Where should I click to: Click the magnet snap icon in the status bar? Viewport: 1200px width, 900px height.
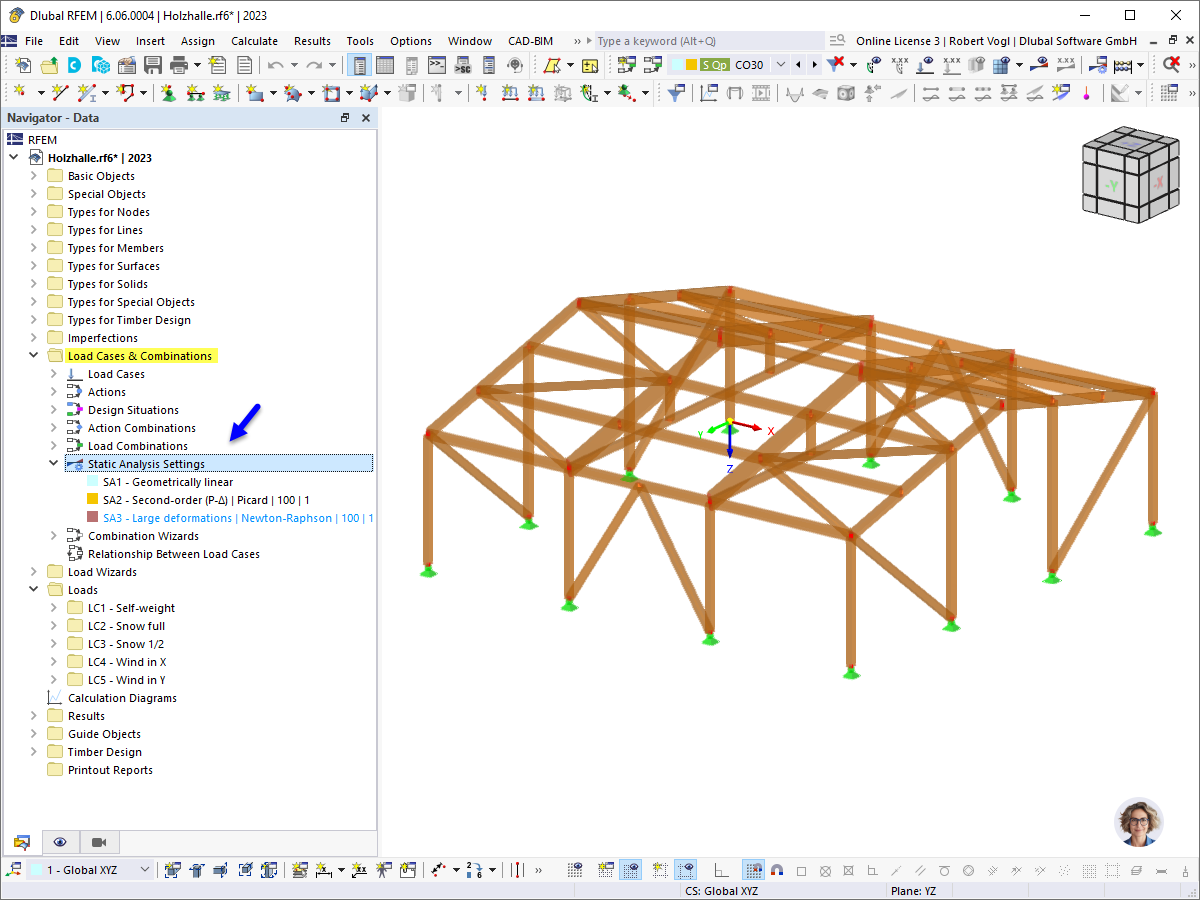pos(776,869)
